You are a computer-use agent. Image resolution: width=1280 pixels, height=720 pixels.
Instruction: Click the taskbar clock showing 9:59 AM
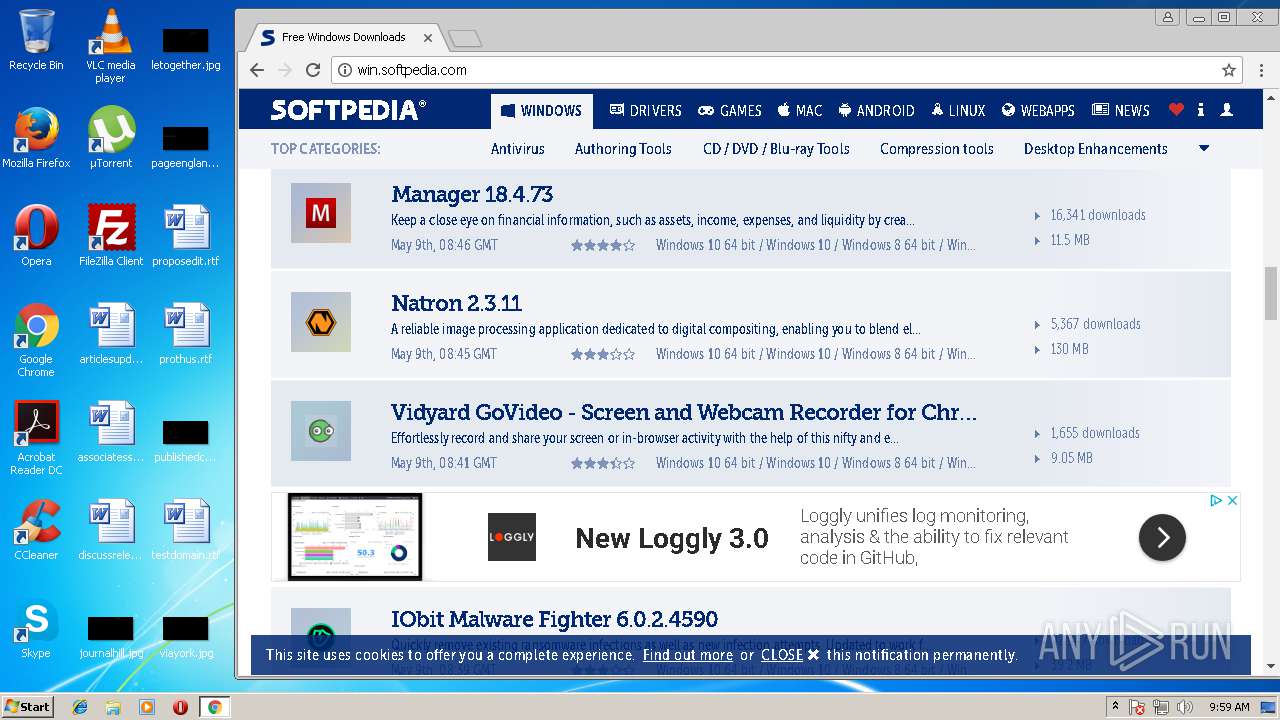[x=1229, y=707]
